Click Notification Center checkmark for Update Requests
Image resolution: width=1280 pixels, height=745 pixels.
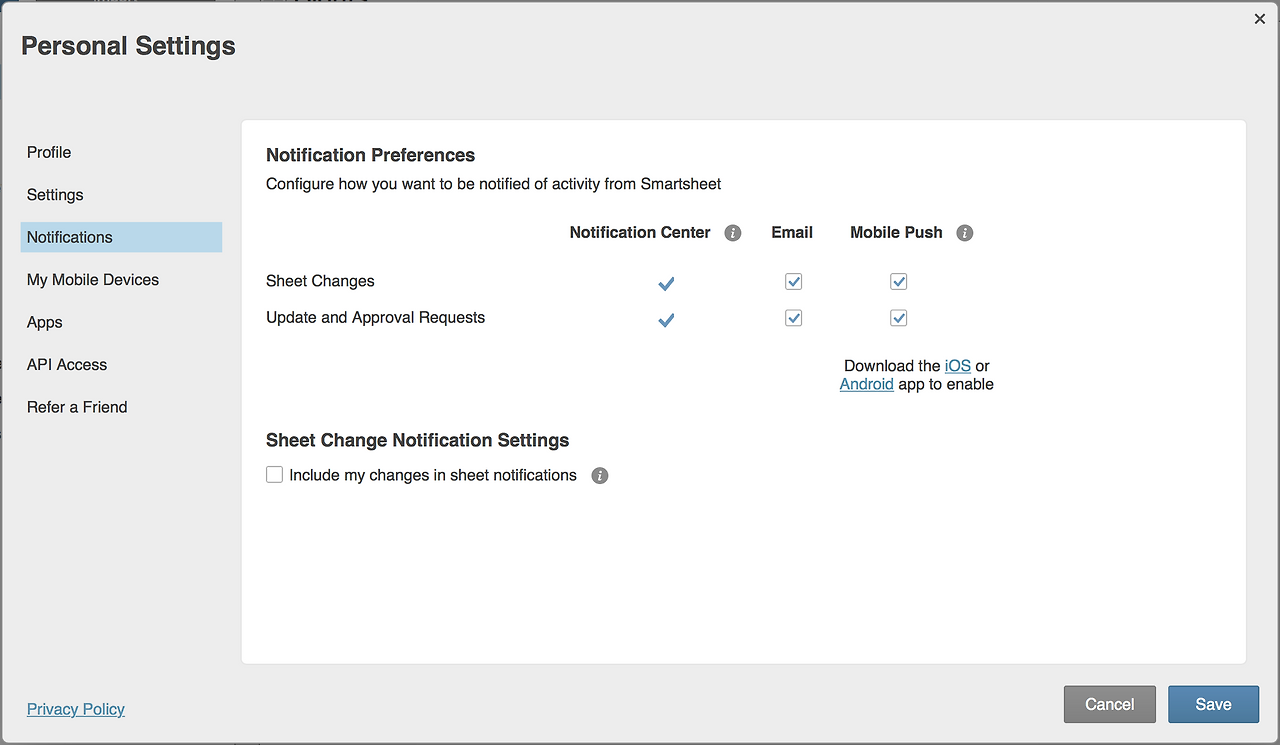666,320
